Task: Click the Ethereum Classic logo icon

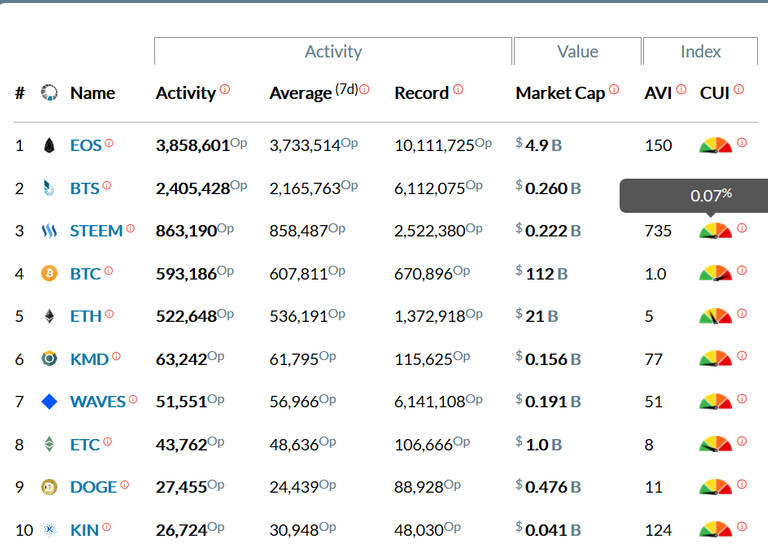Action: pyautogui.click(x=49, y=445)
